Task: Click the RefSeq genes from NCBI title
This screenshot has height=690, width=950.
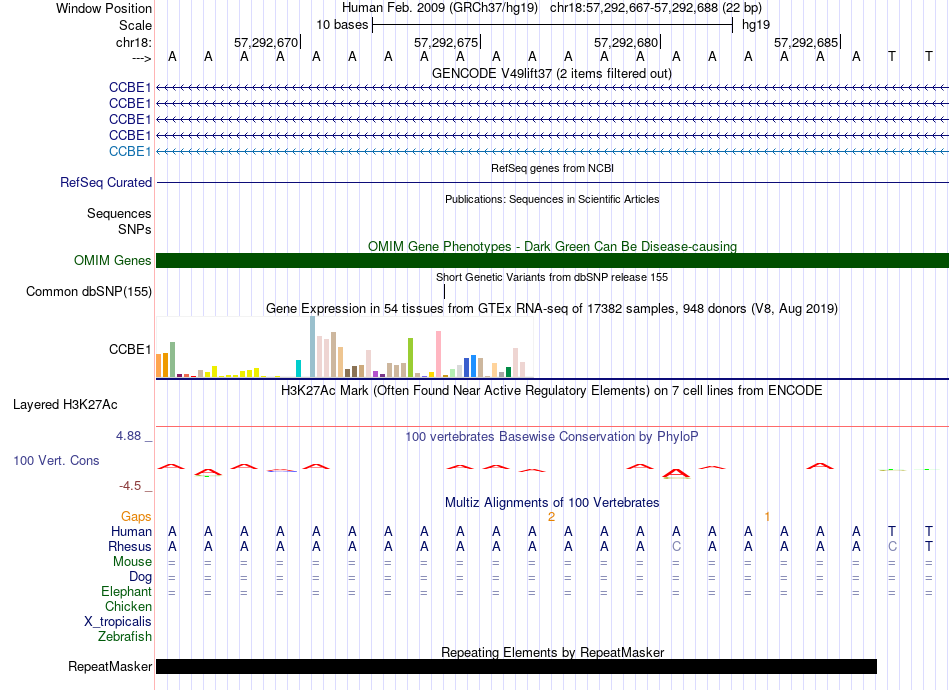Action: [552, 168]
